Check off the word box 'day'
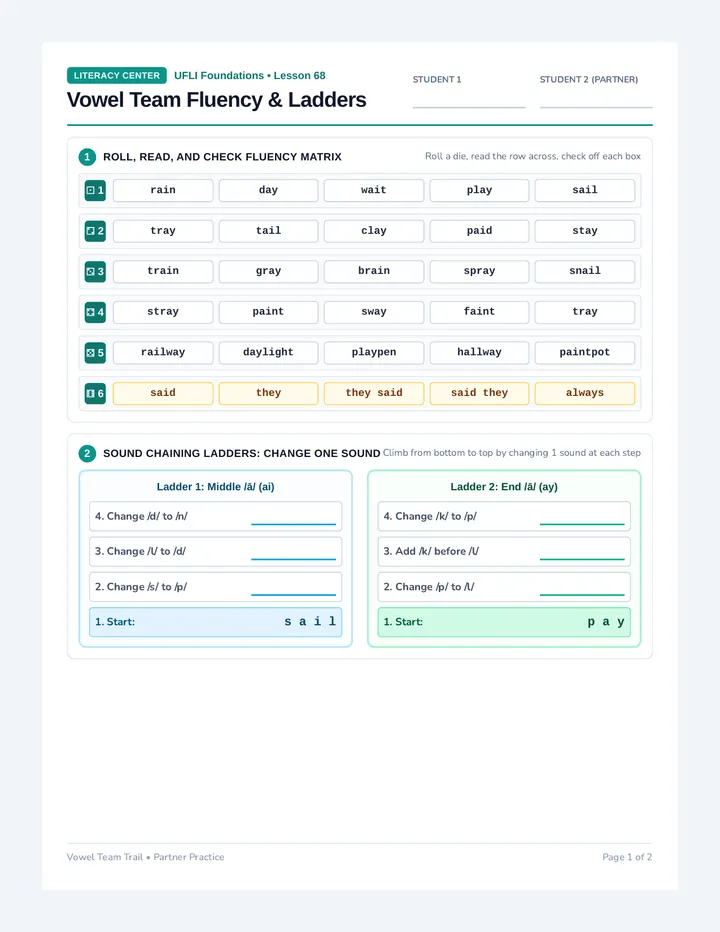The image size is (720, 932). 268,190
